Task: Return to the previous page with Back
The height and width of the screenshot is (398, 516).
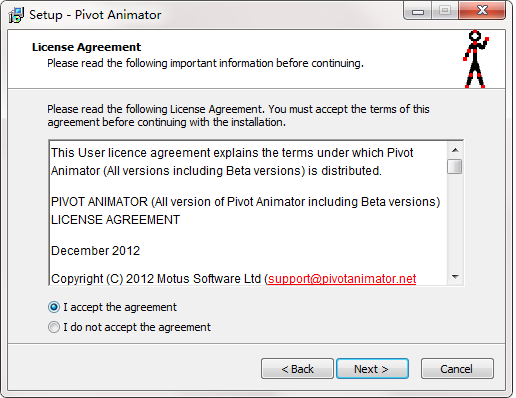Action: (x=297, y=369)
